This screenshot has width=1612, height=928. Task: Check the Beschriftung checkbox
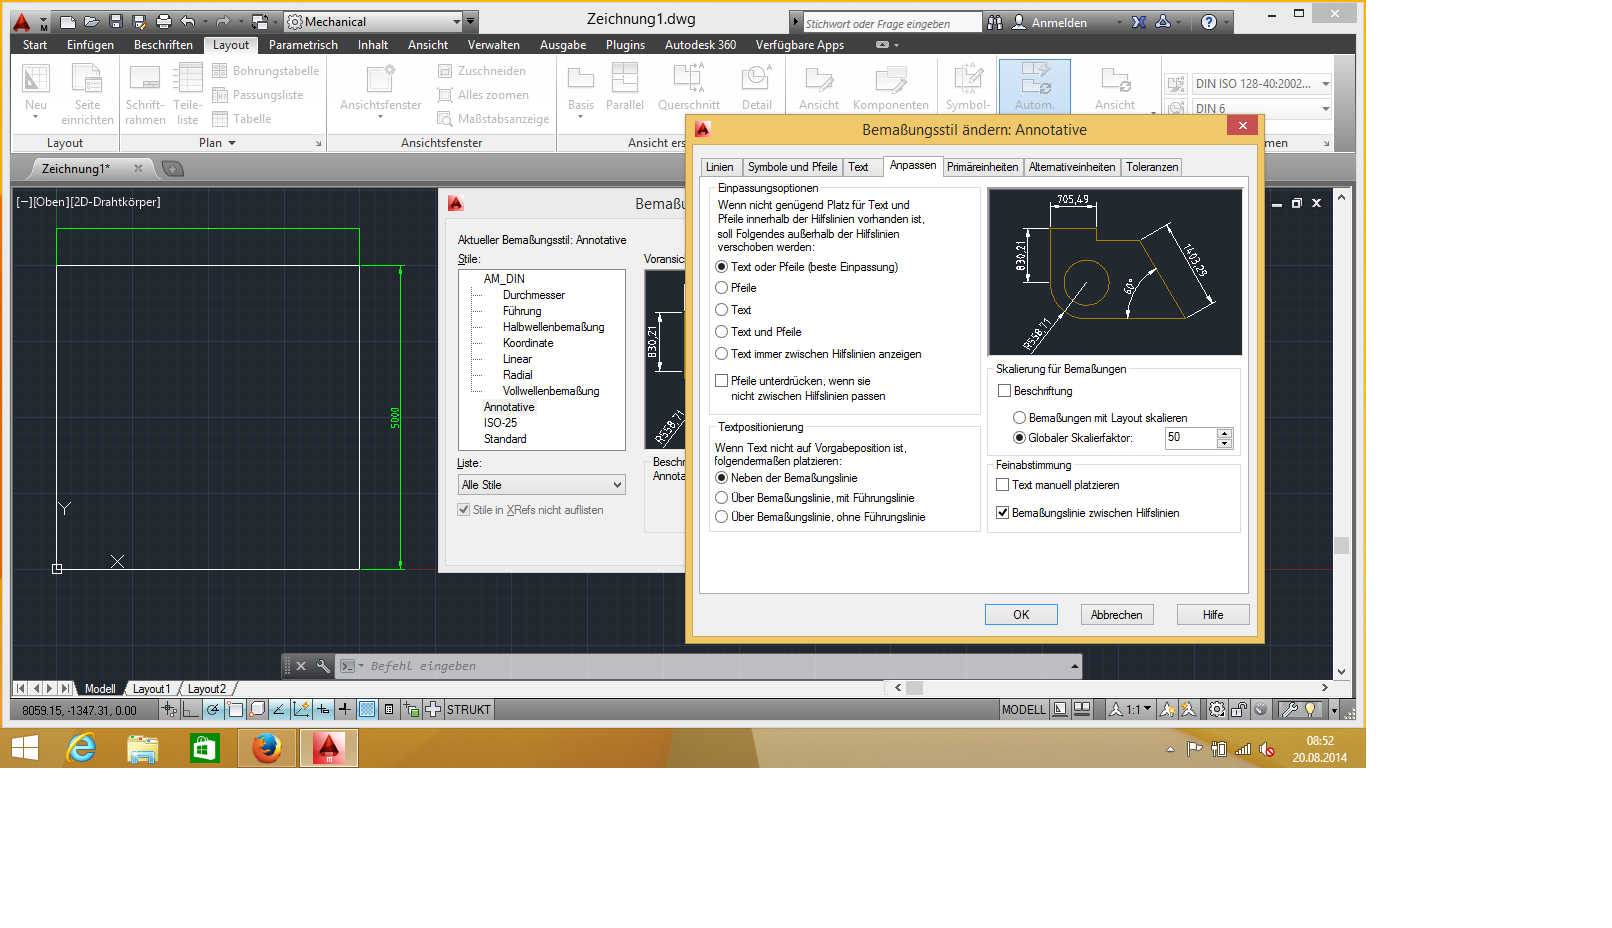pos(1004,391)
